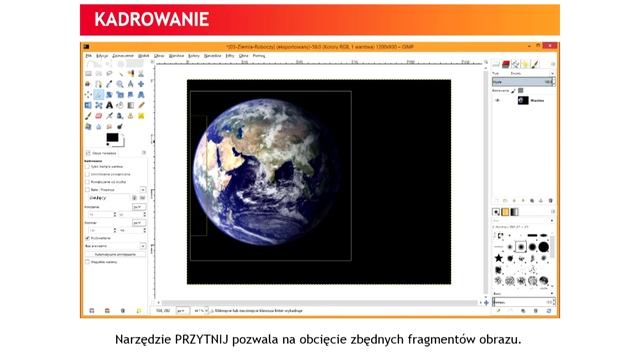
Task: Select the Pencil tool
Action: coord(141,105)
